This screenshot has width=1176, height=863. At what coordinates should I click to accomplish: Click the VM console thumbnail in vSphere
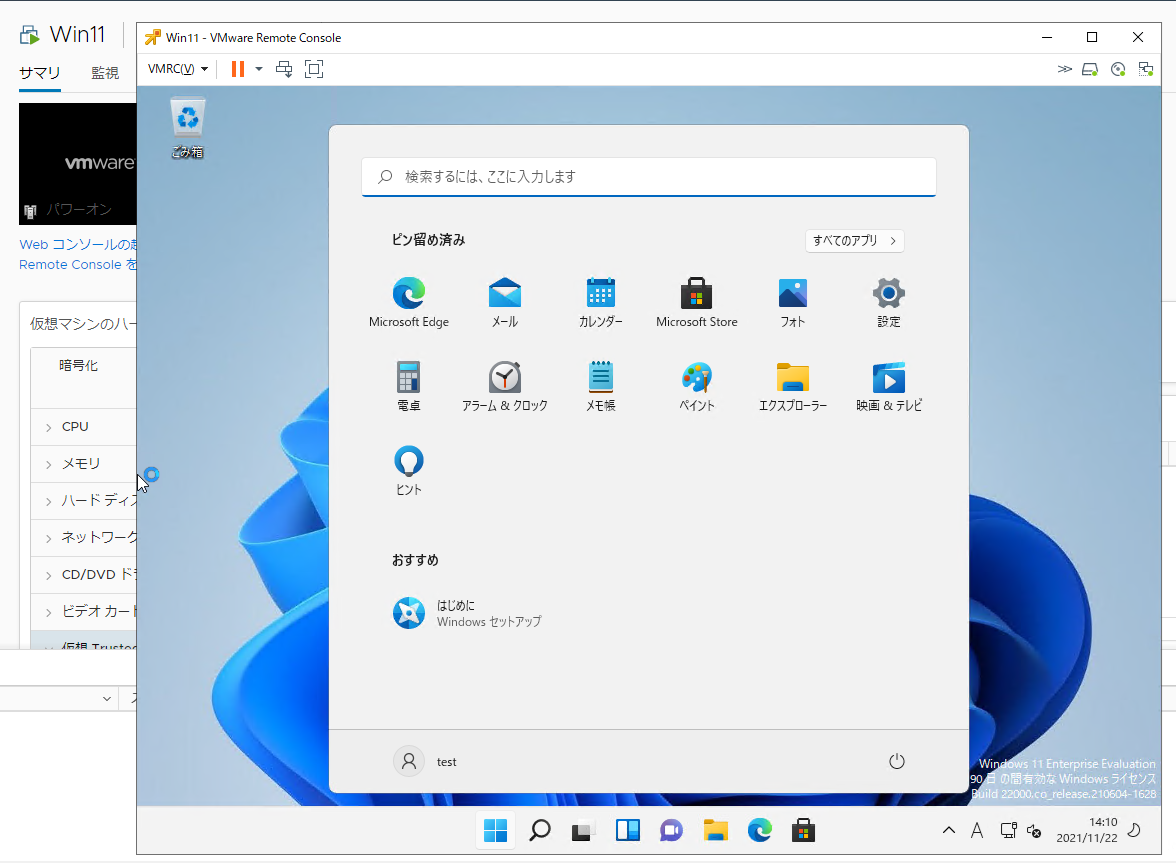[x=78, y=163]
